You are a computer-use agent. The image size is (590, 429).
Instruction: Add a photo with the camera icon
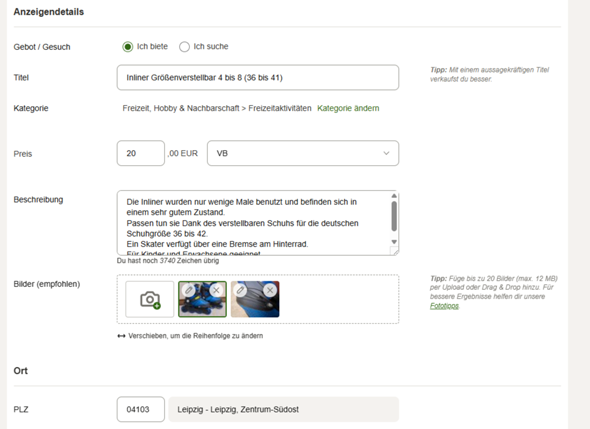click(150, 300)
